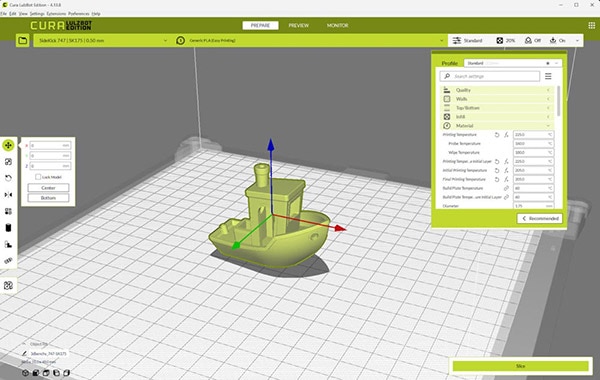Click the 20% infill summary in header

click(506, 40)
